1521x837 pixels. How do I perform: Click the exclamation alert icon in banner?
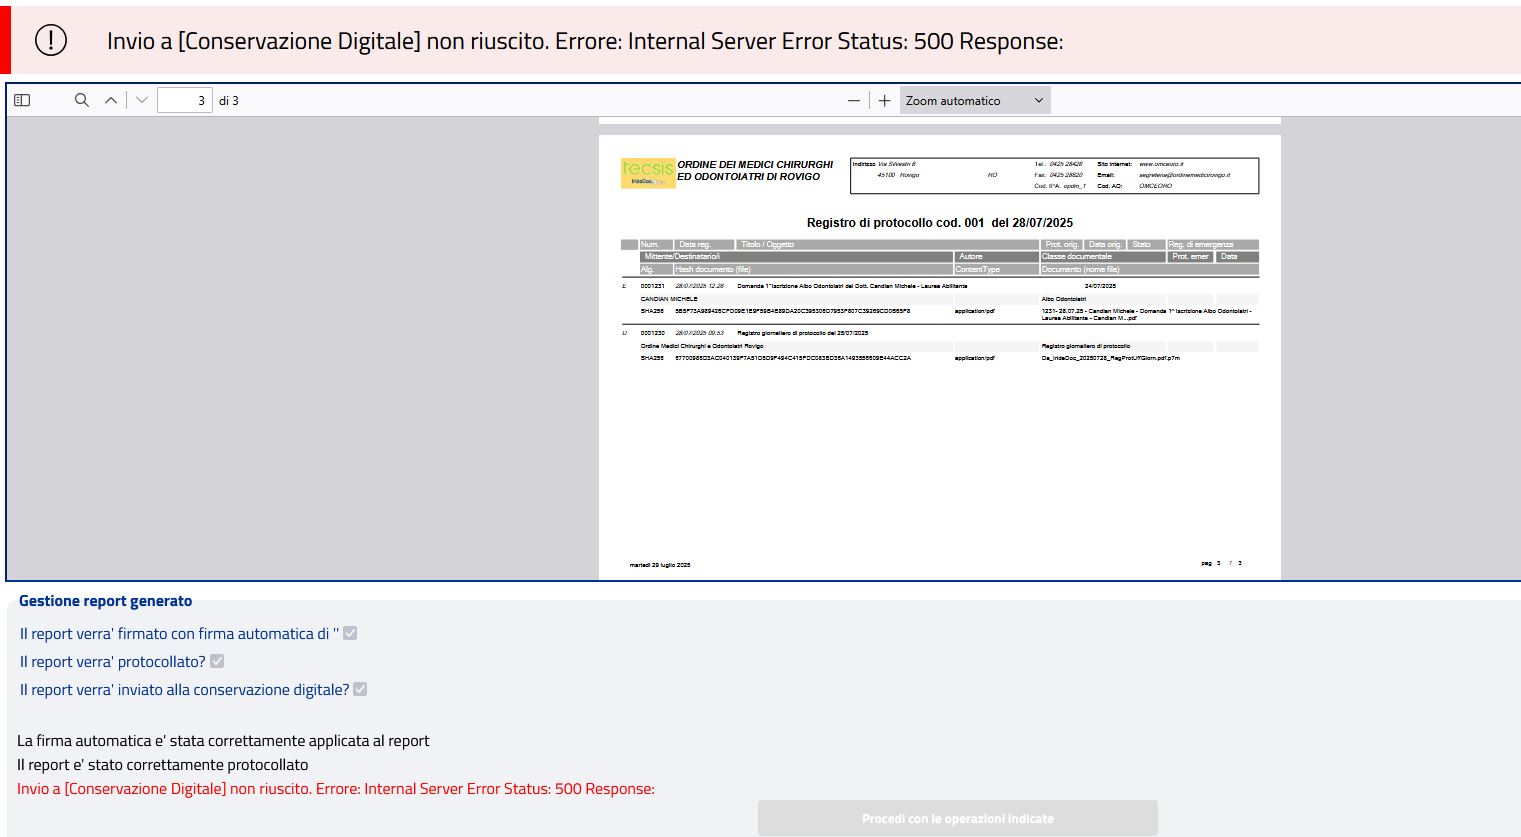51,40
